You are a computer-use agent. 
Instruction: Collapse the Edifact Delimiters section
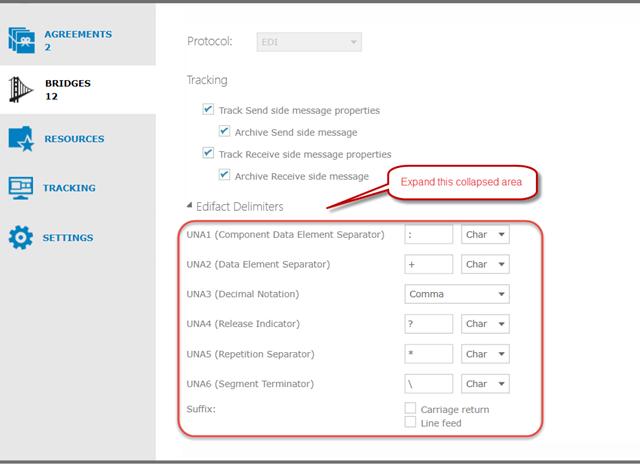coord(190,206)
